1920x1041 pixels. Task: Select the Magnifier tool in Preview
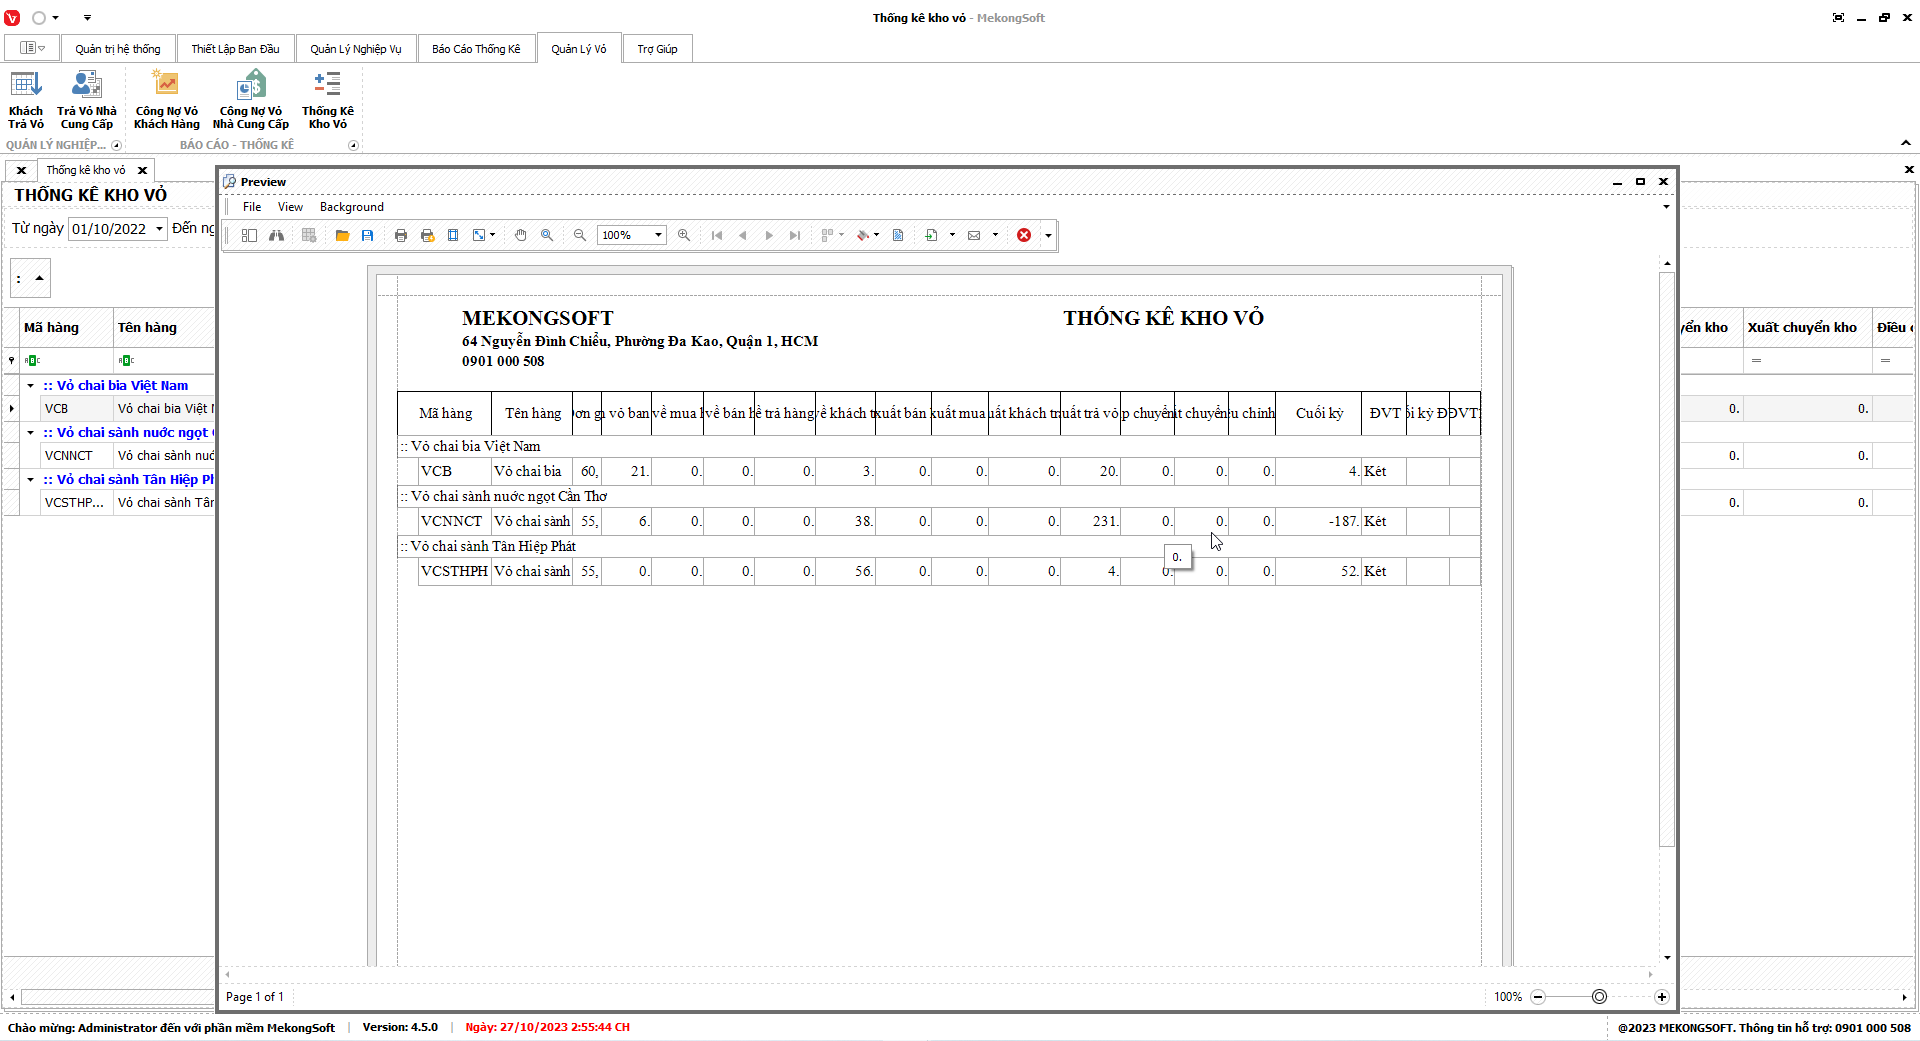click(x=547, y=235)
